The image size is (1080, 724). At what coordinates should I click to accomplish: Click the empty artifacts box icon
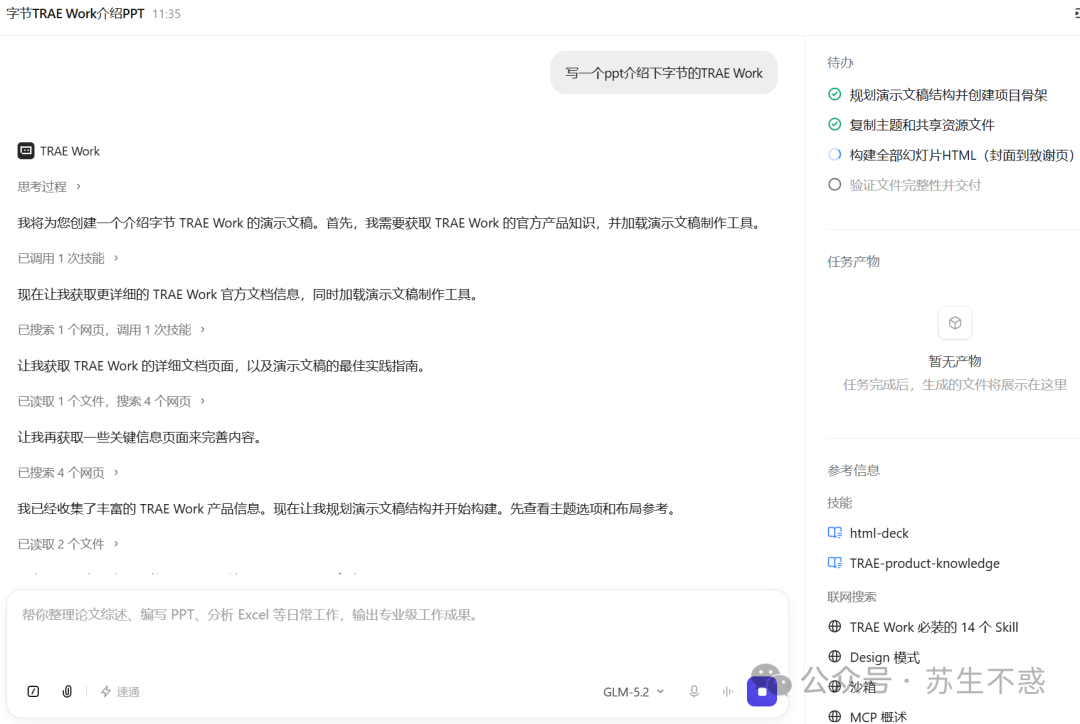pyautogui.click(x=955, y=323)
